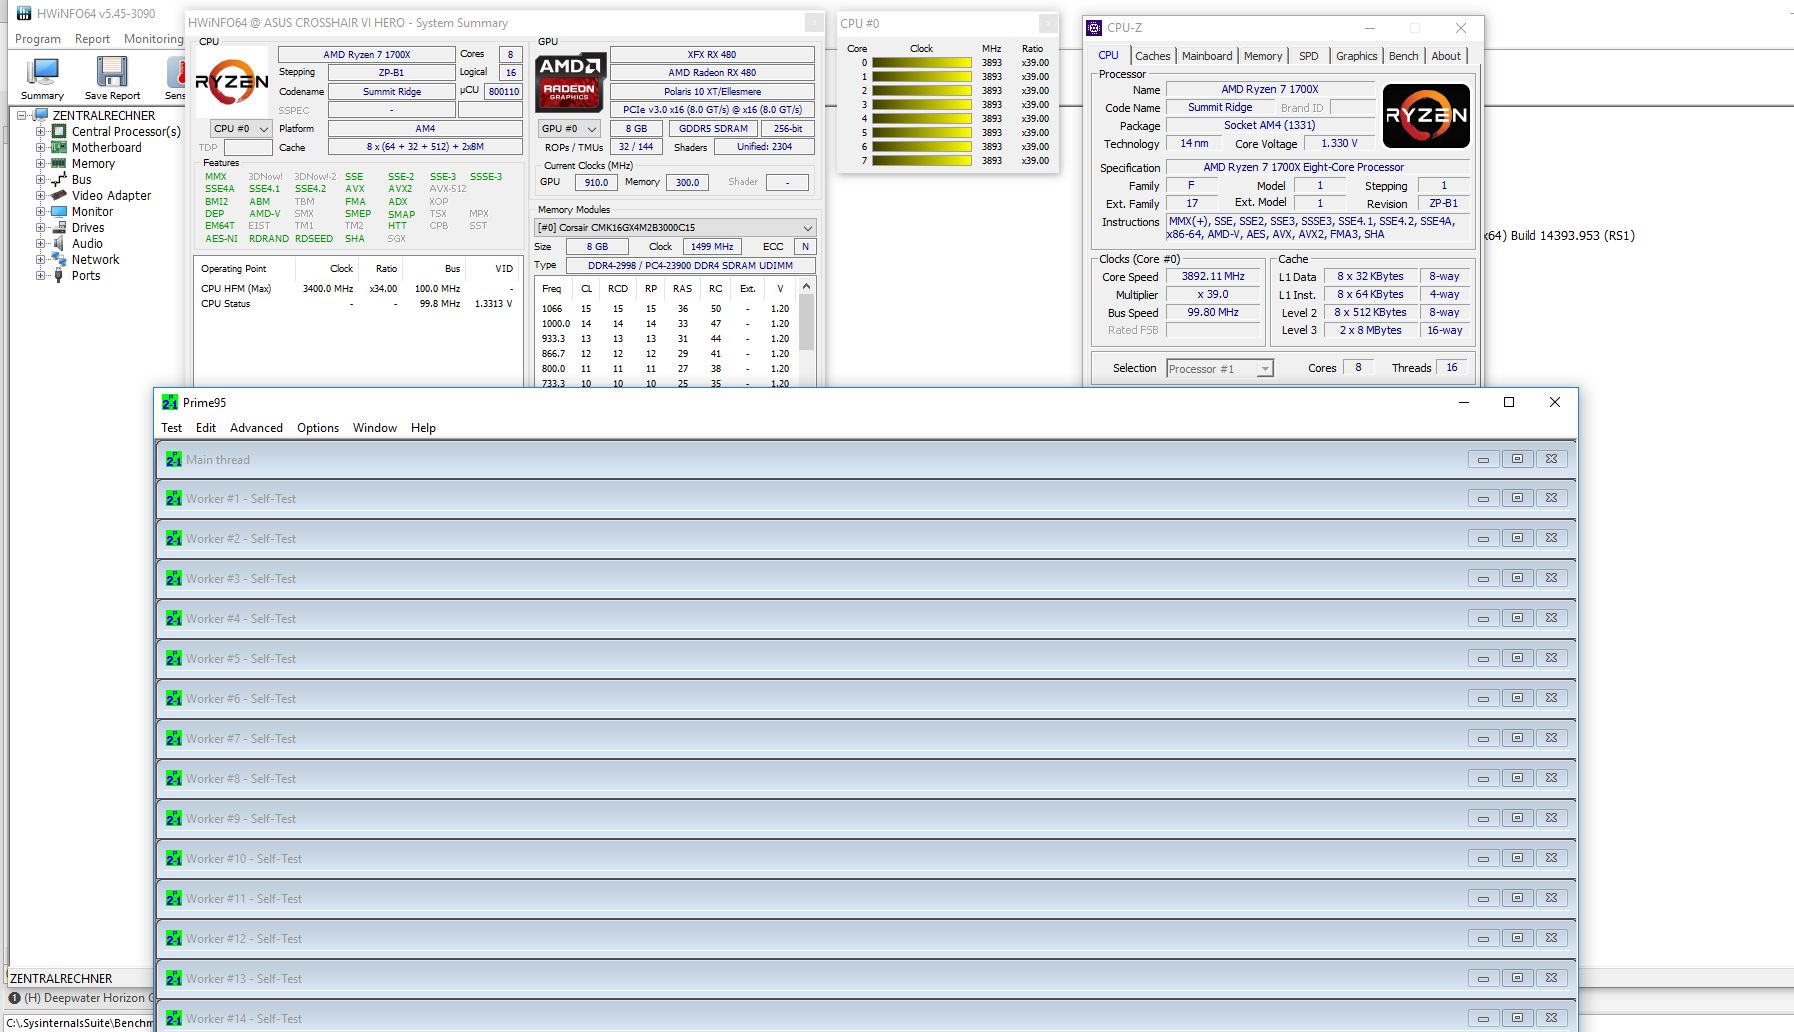Screen dimensions: 1794x1032
Task: Open HWiNFO Program menu
Action: 38,38
